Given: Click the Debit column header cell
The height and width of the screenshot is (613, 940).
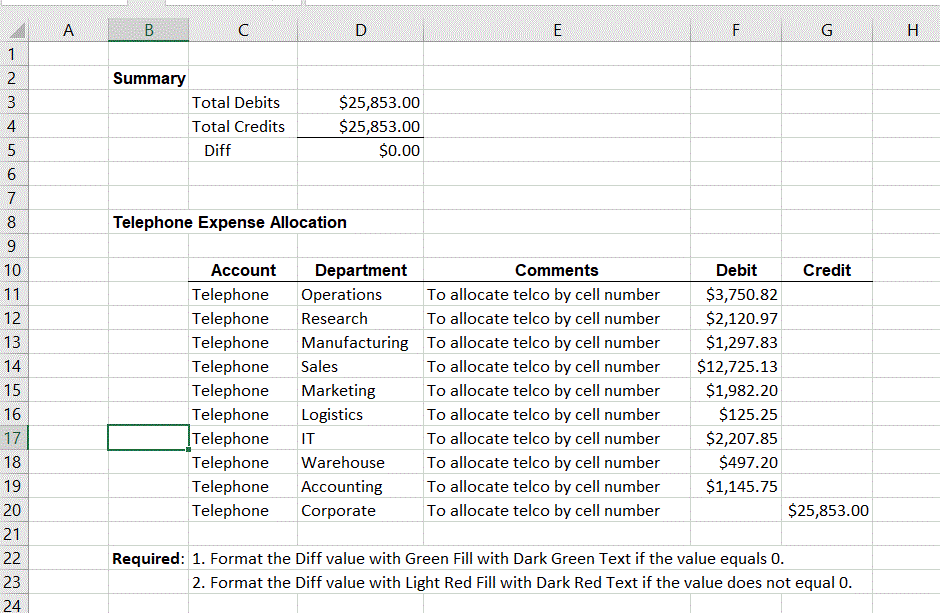Looking at the screenshot, I should (736, 270).
